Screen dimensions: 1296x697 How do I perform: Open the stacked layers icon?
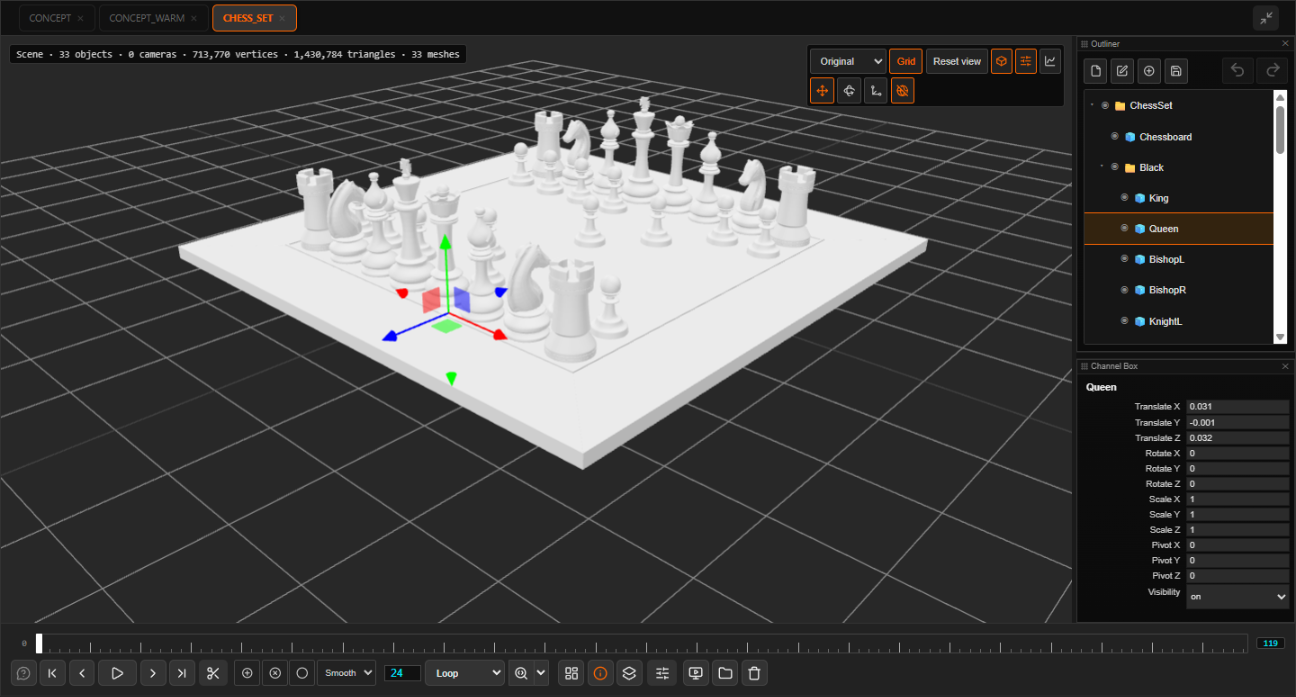(x=629, y=673)
